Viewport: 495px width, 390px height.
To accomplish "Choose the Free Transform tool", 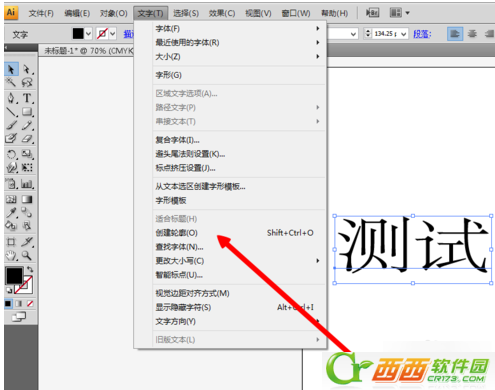I will tap(27, 167).
